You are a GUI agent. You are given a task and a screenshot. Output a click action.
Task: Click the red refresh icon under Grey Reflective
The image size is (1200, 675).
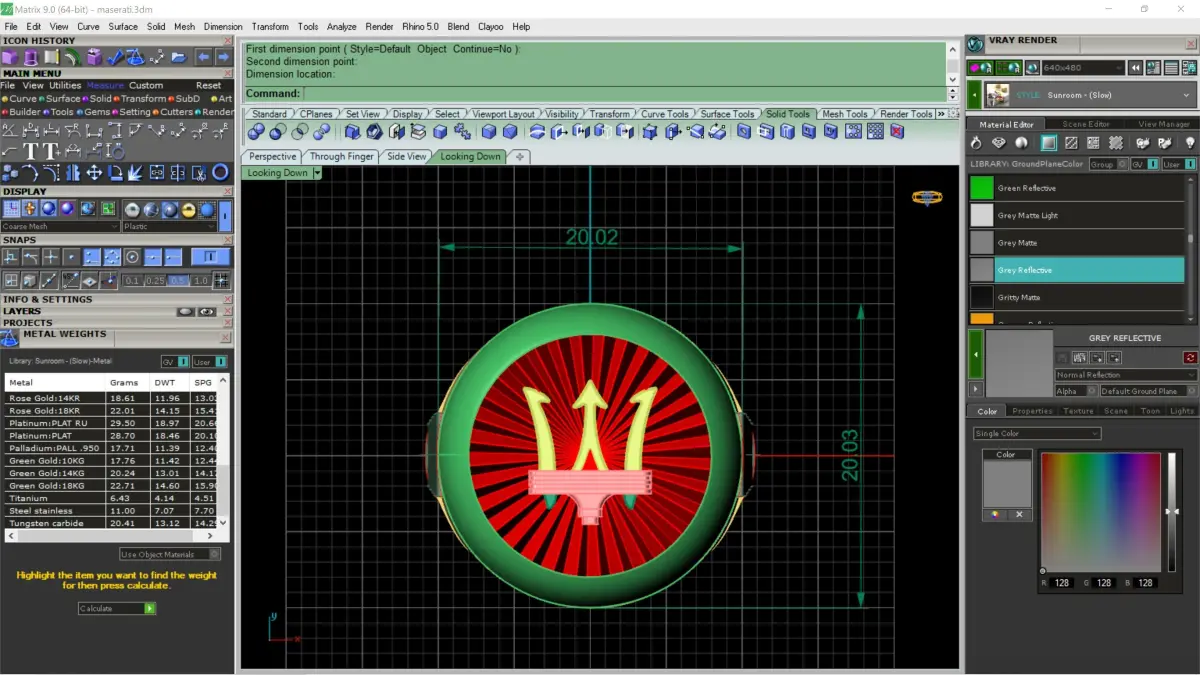[1190, 358]
